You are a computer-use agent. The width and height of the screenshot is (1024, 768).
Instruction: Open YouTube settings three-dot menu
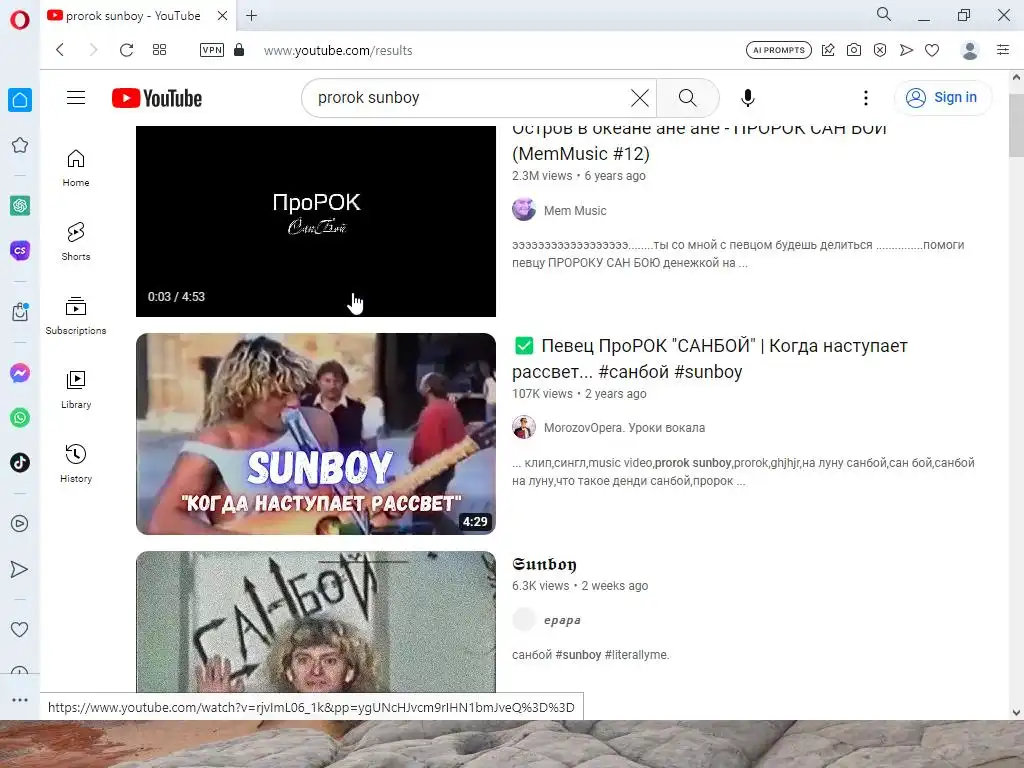coord(866,98)
